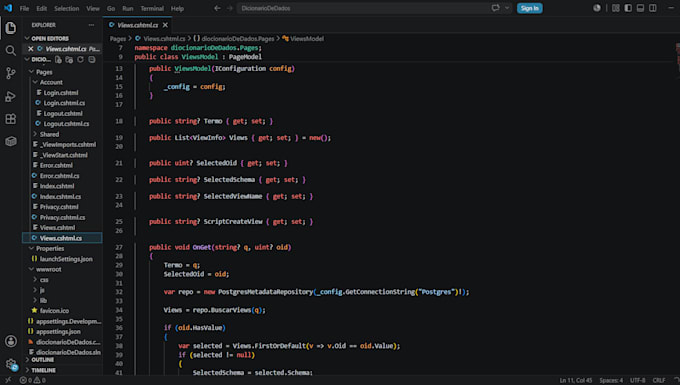680x385 pixels.
Task: Open the Go menu
Action: click(x=111, y=8)
